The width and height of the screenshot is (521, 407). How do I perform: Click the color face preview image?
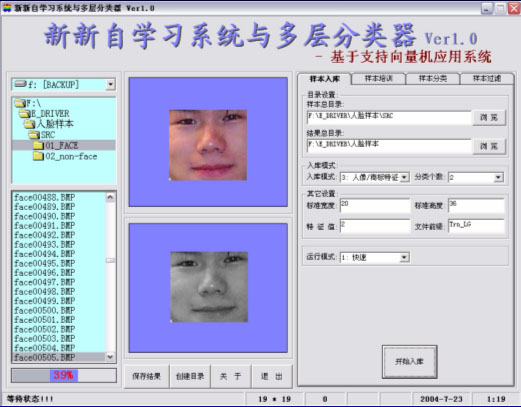[208, 145]
